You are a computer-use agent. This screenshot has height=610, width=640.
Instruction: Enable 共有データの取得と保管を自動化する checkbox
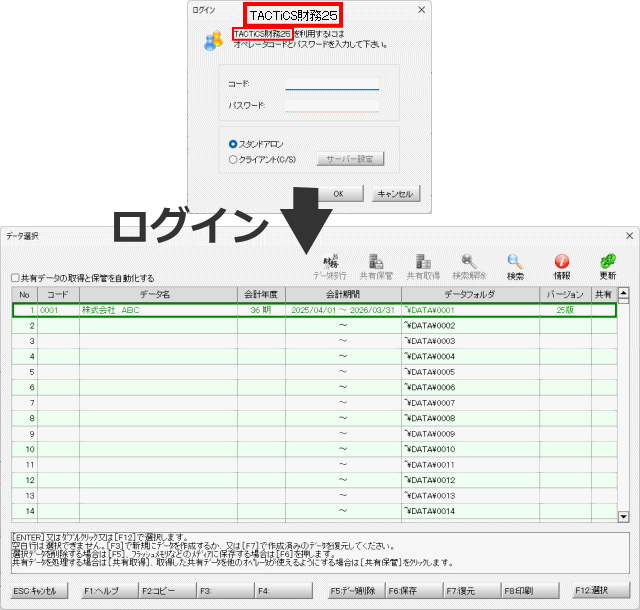click(16, 278)
